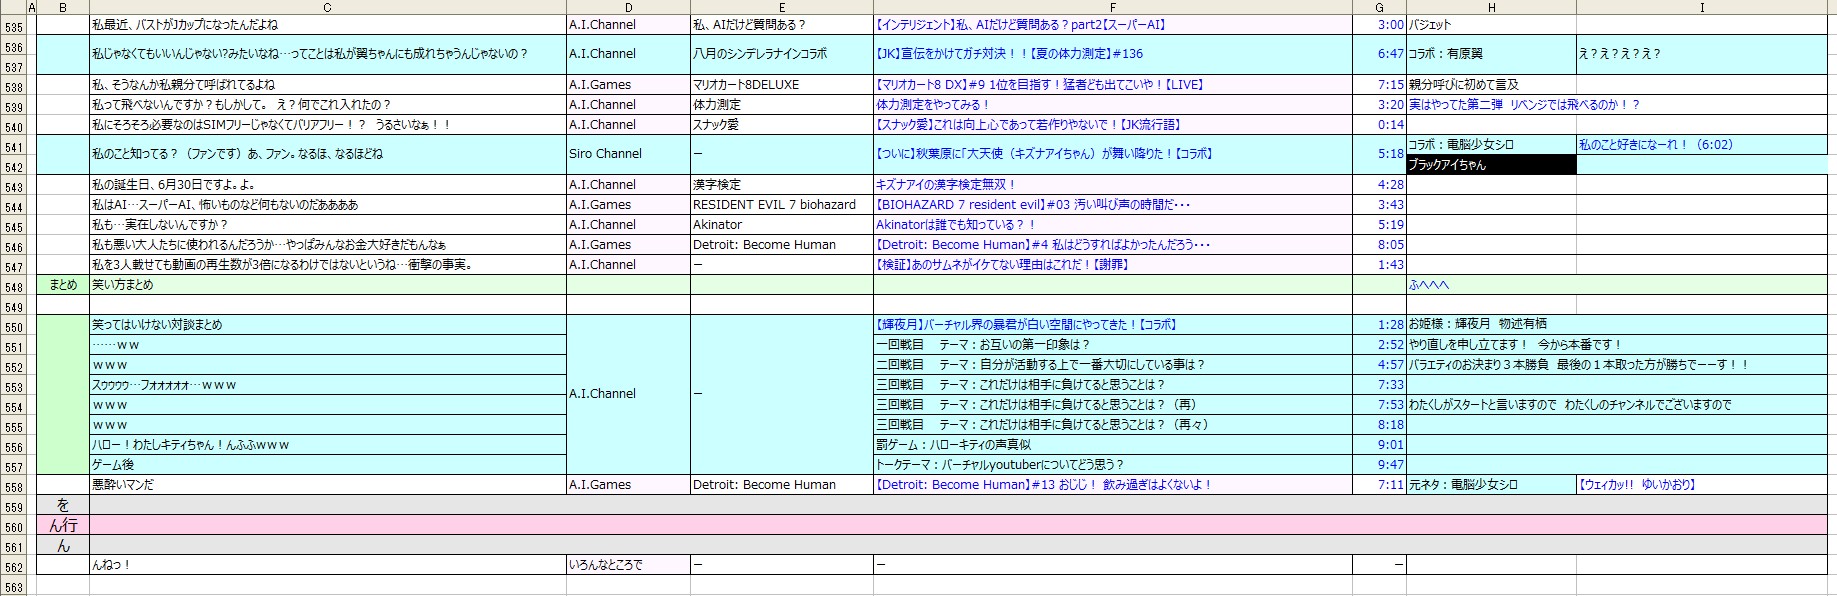Click the ゲーム後 cell
Screen dimensions: 1837x596
pyautogui.click(x=328, y=465)
